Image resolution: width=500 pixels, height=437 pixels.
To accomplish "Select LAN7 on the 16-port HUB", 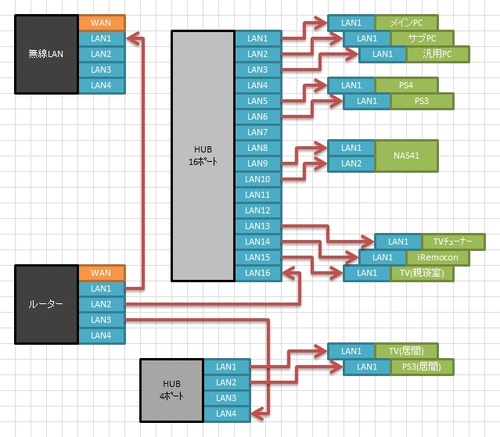I will point(258,132).
